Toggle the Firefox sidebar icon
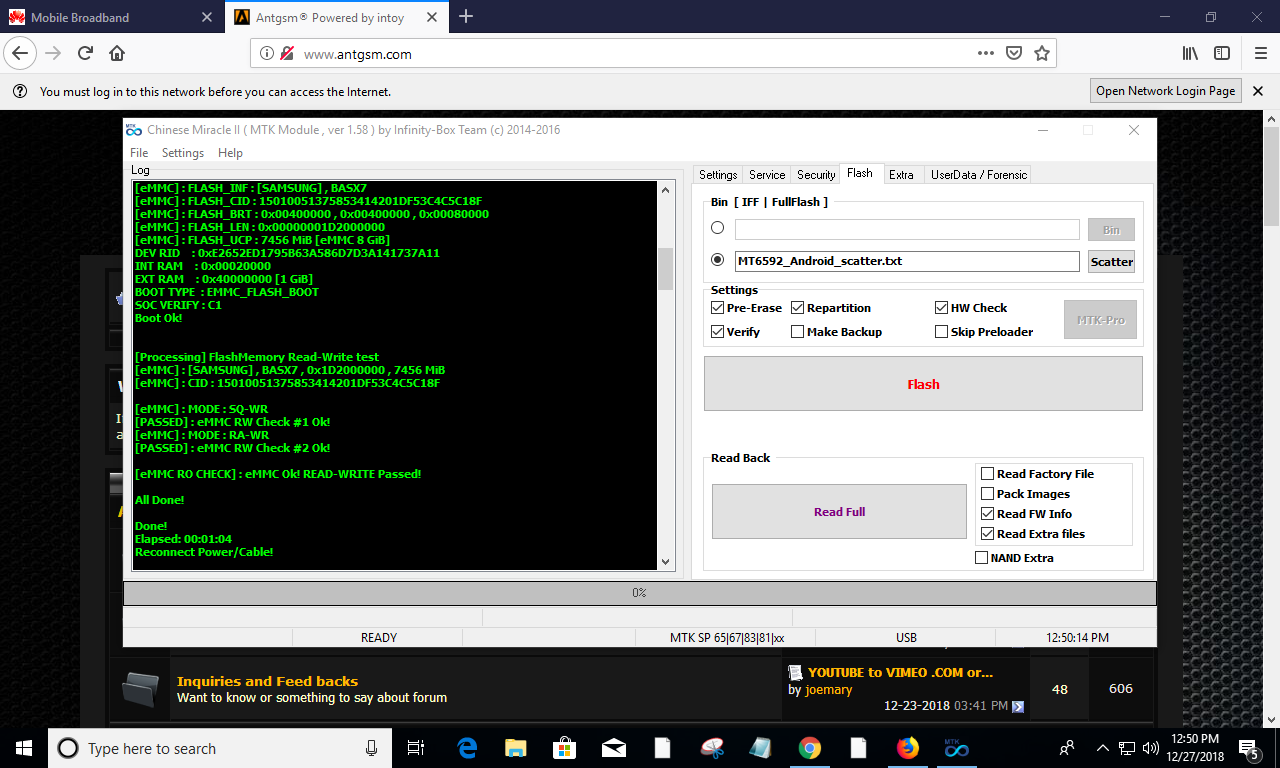This screenshot has width=1280, height=768. pos(1222,54)
